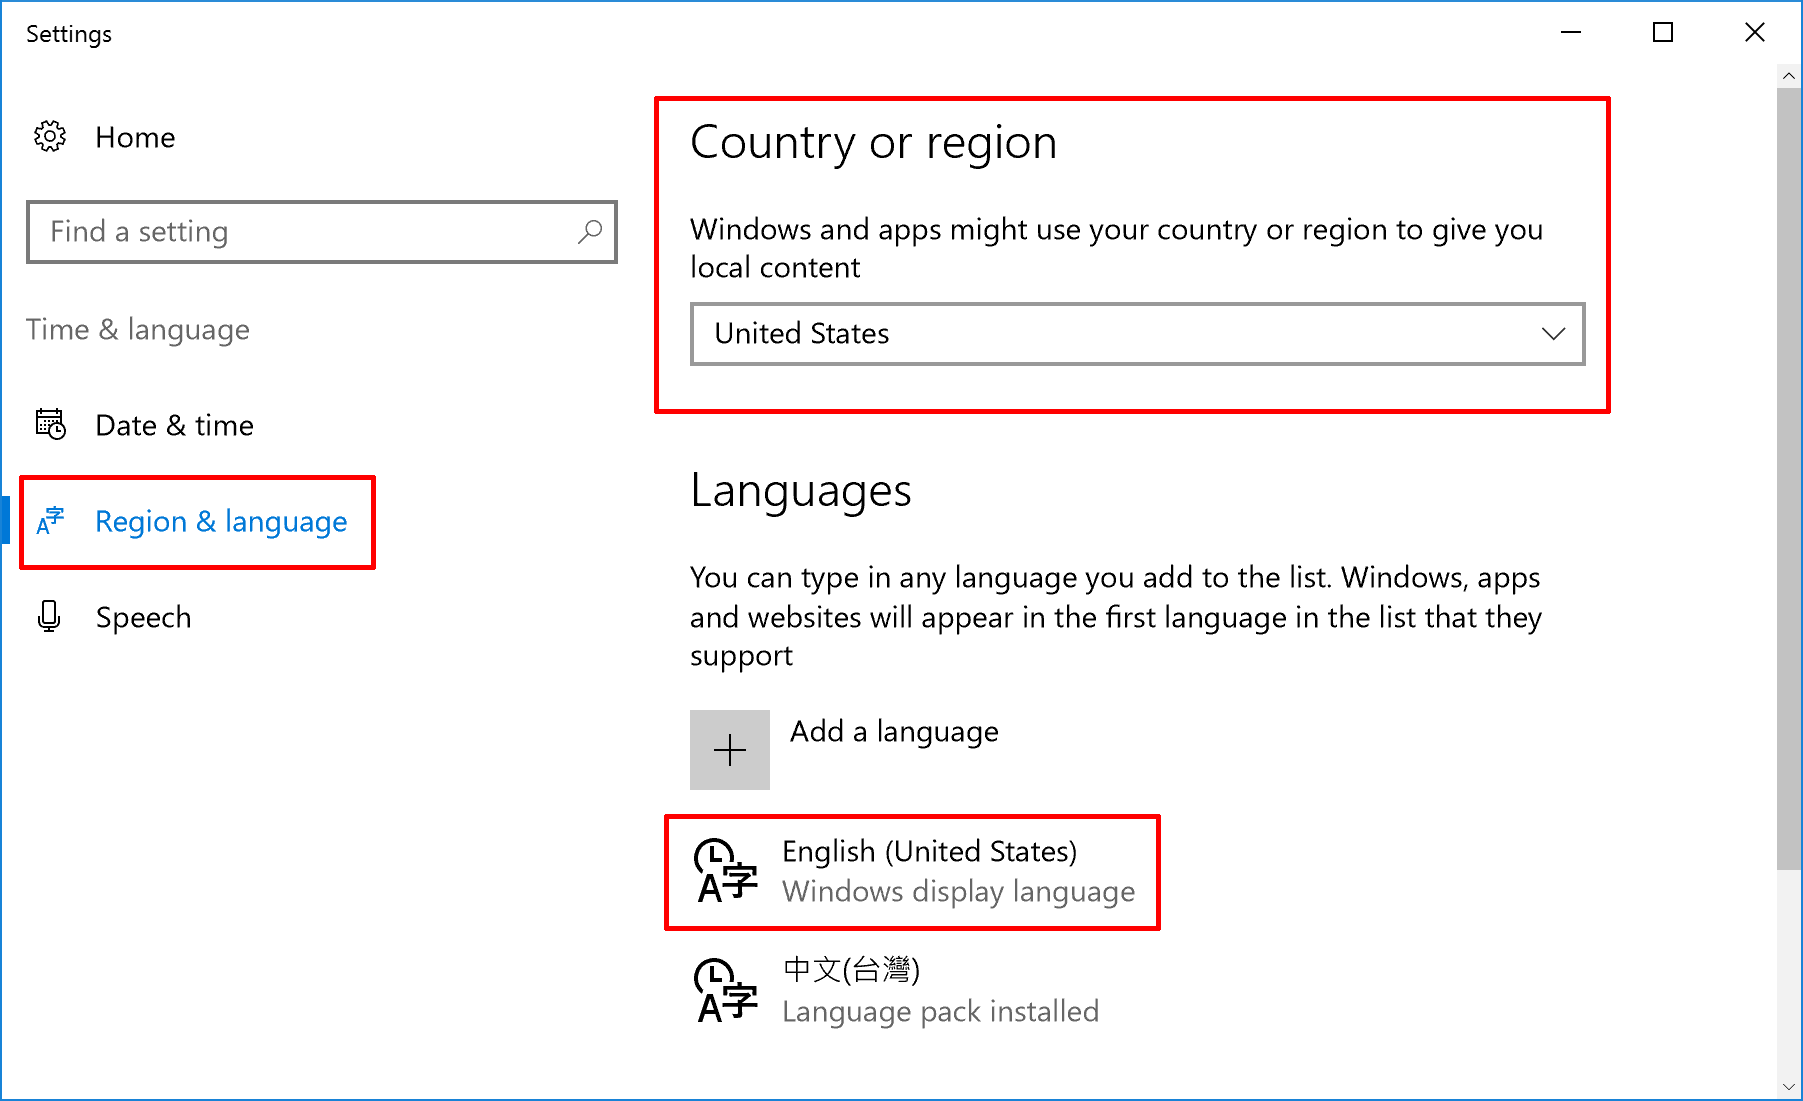
Task: Click the dropdown chevron next to United States
Action: [x=1552, y=334]
